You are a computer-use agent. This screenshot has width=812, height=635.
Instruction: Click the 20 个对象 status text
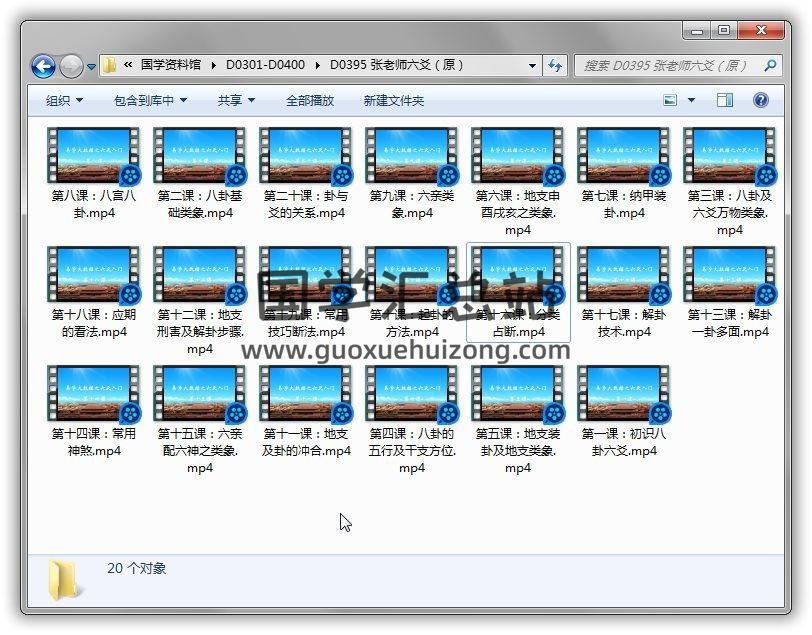coord(137,568)
